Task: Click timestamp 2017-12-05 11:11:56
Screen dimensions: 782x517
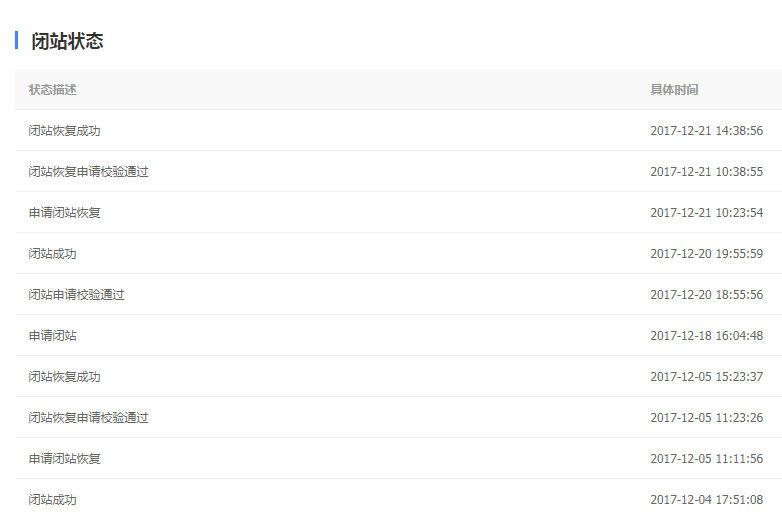Action: click(x=706, y=458)
